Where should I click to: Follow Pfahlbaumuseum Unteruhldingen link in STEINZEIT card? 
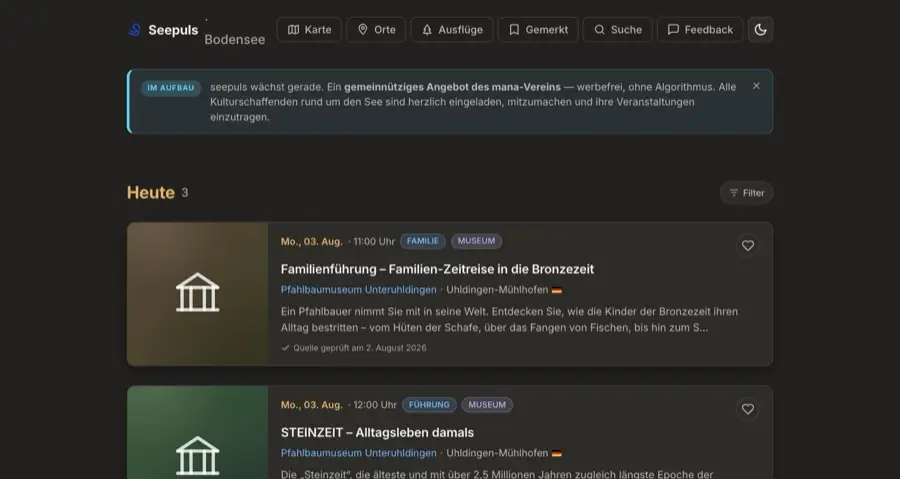359,453
